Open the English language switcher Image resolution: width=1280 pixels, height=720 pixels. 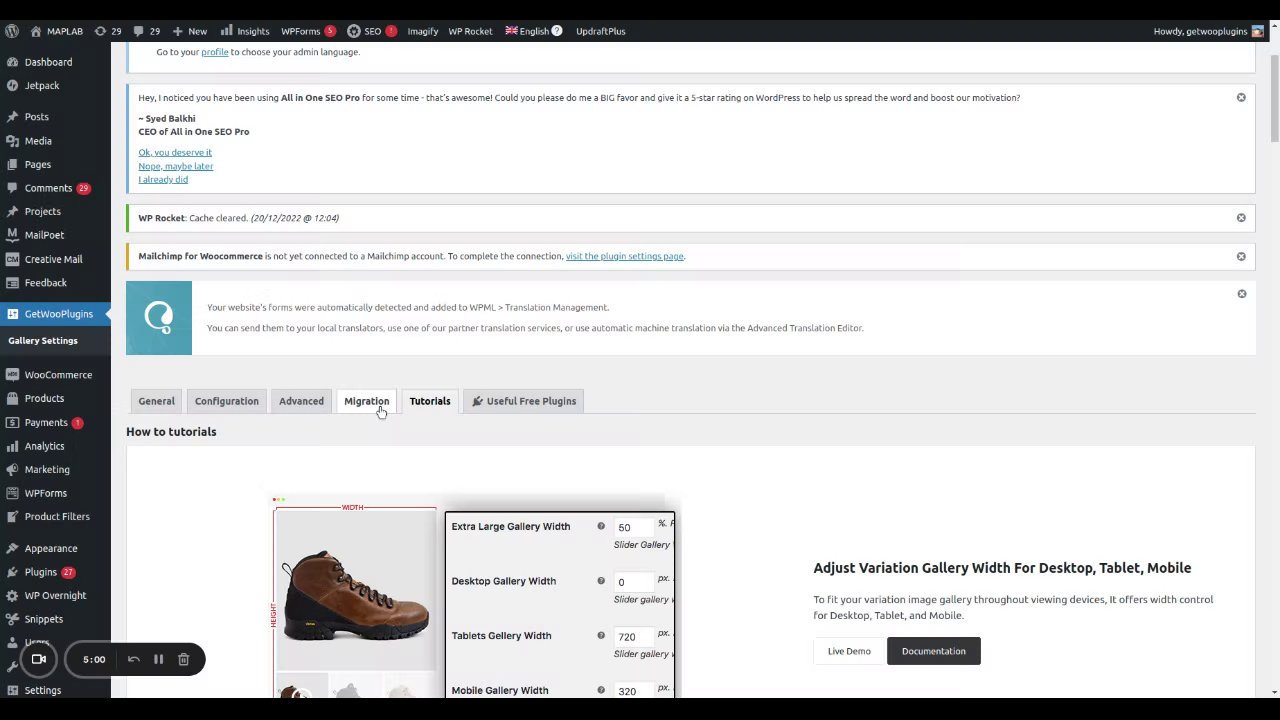(x=534, y=31)
